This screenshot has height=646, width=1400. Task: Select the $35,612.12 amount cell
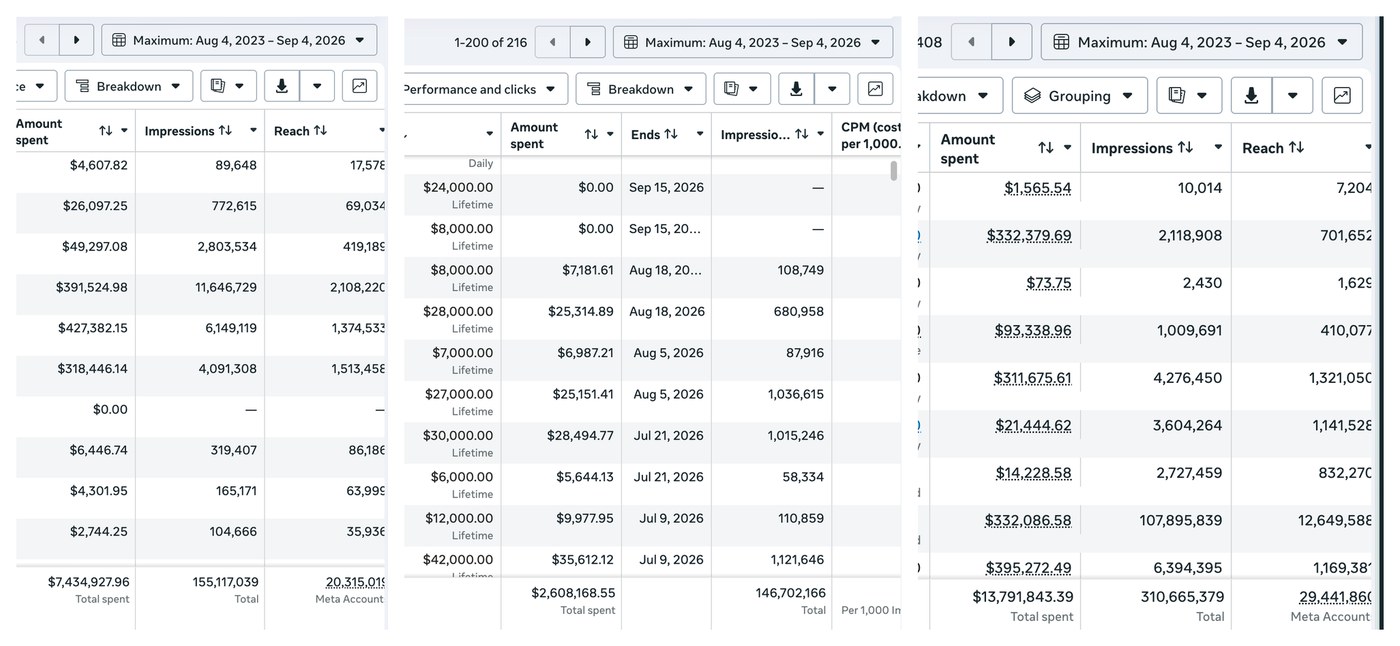click(x=583, y=560)
